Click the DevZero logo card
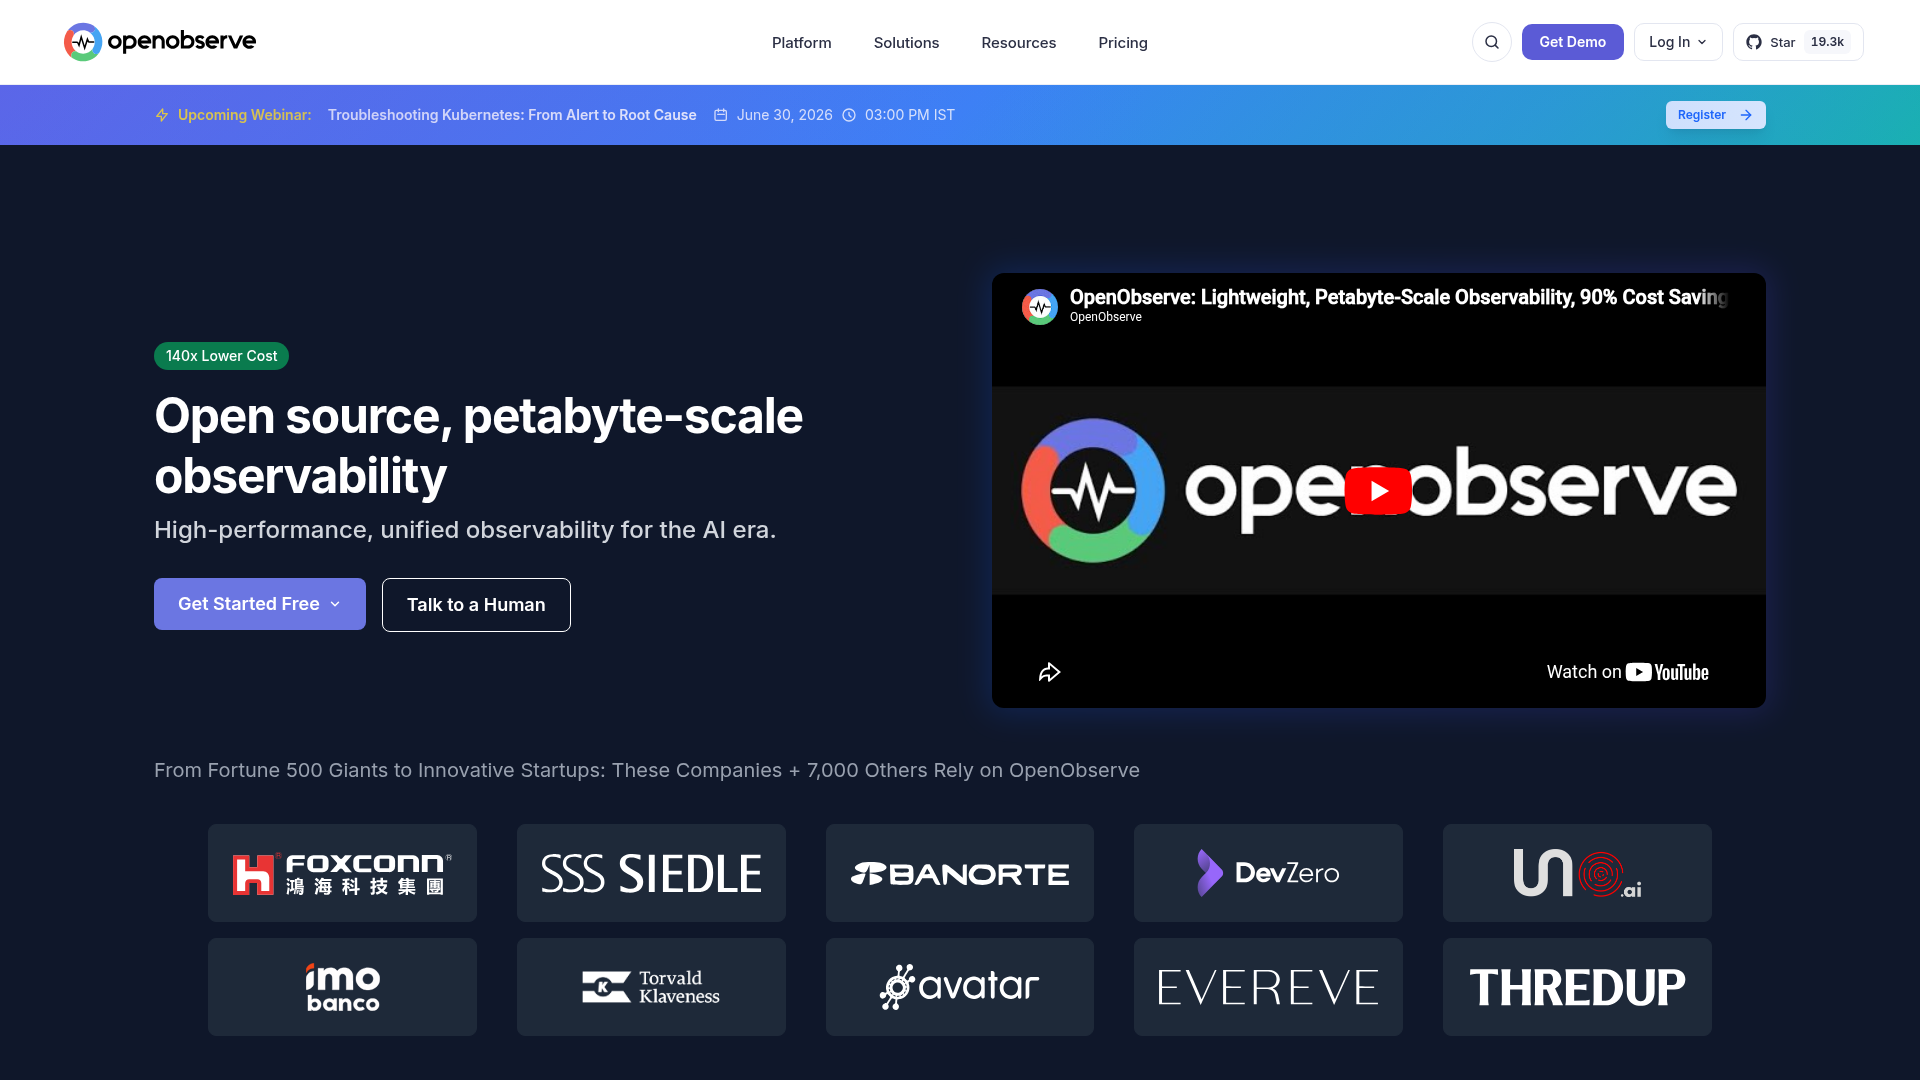This screenshot has height=1080, width=1920. click(1268, 873)
